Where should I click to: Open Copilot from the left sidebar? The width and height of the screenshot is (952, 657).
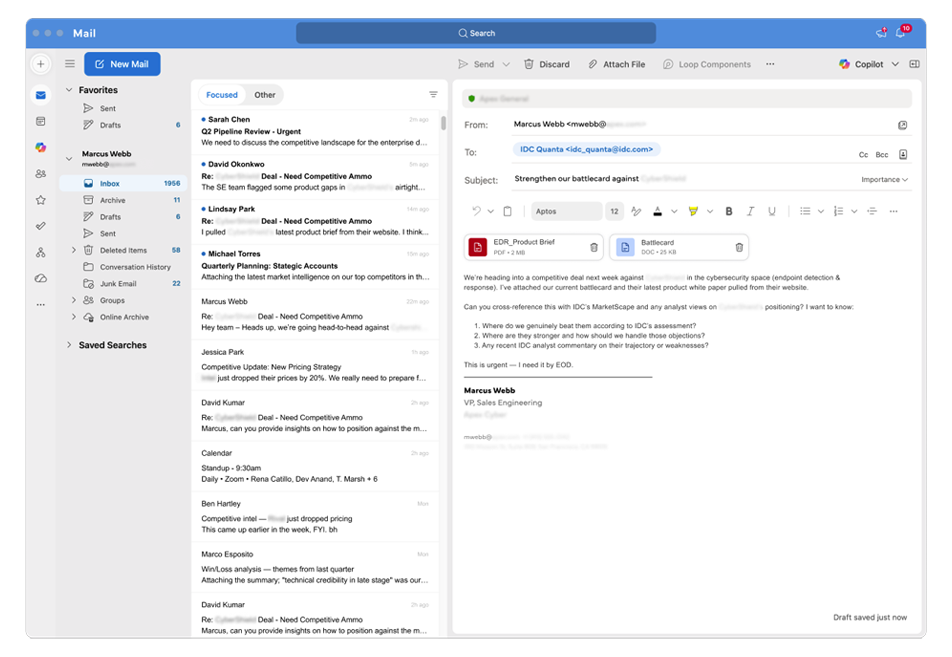[40, 147]
